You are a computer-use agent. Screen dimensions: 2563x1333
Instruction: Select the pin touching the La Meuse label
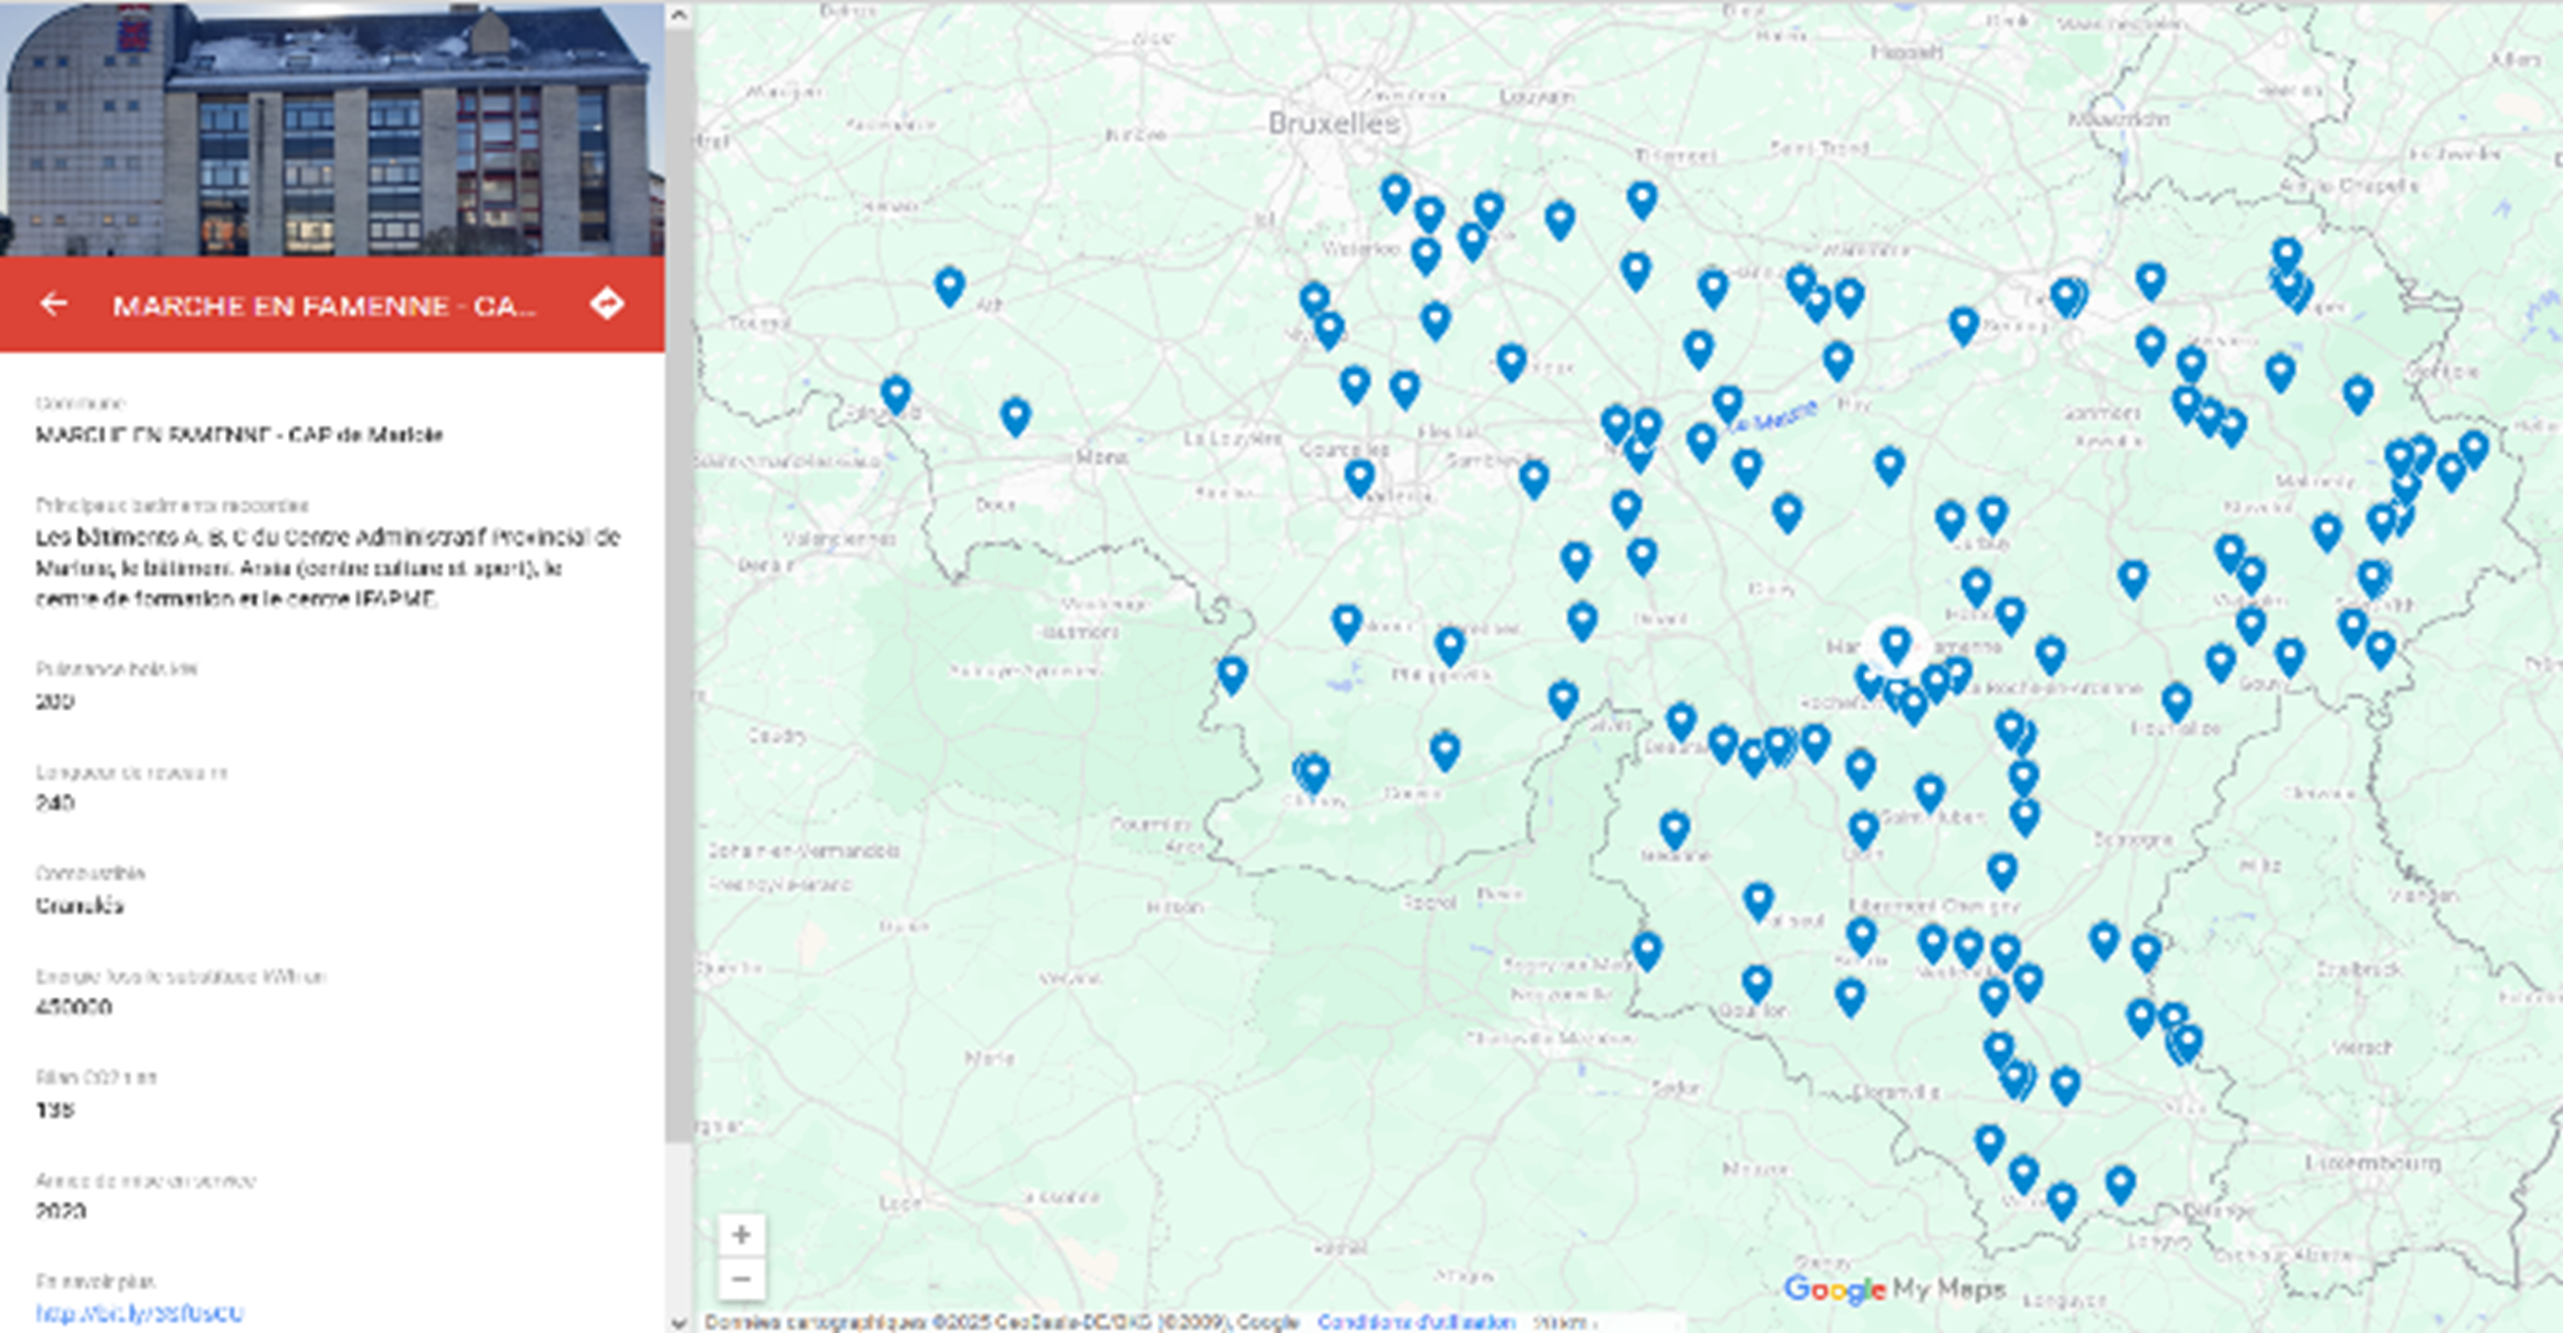click(1727, 405)
